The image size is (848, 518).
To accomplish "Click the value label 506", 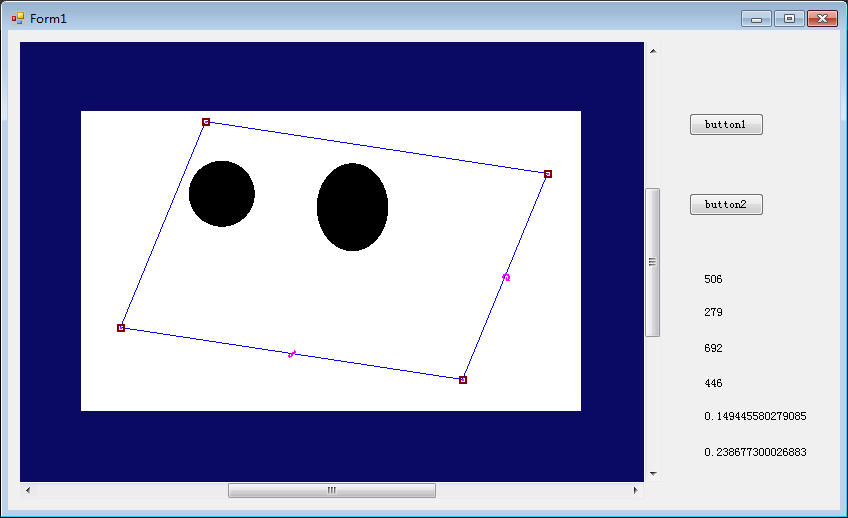I will point(713,279).
